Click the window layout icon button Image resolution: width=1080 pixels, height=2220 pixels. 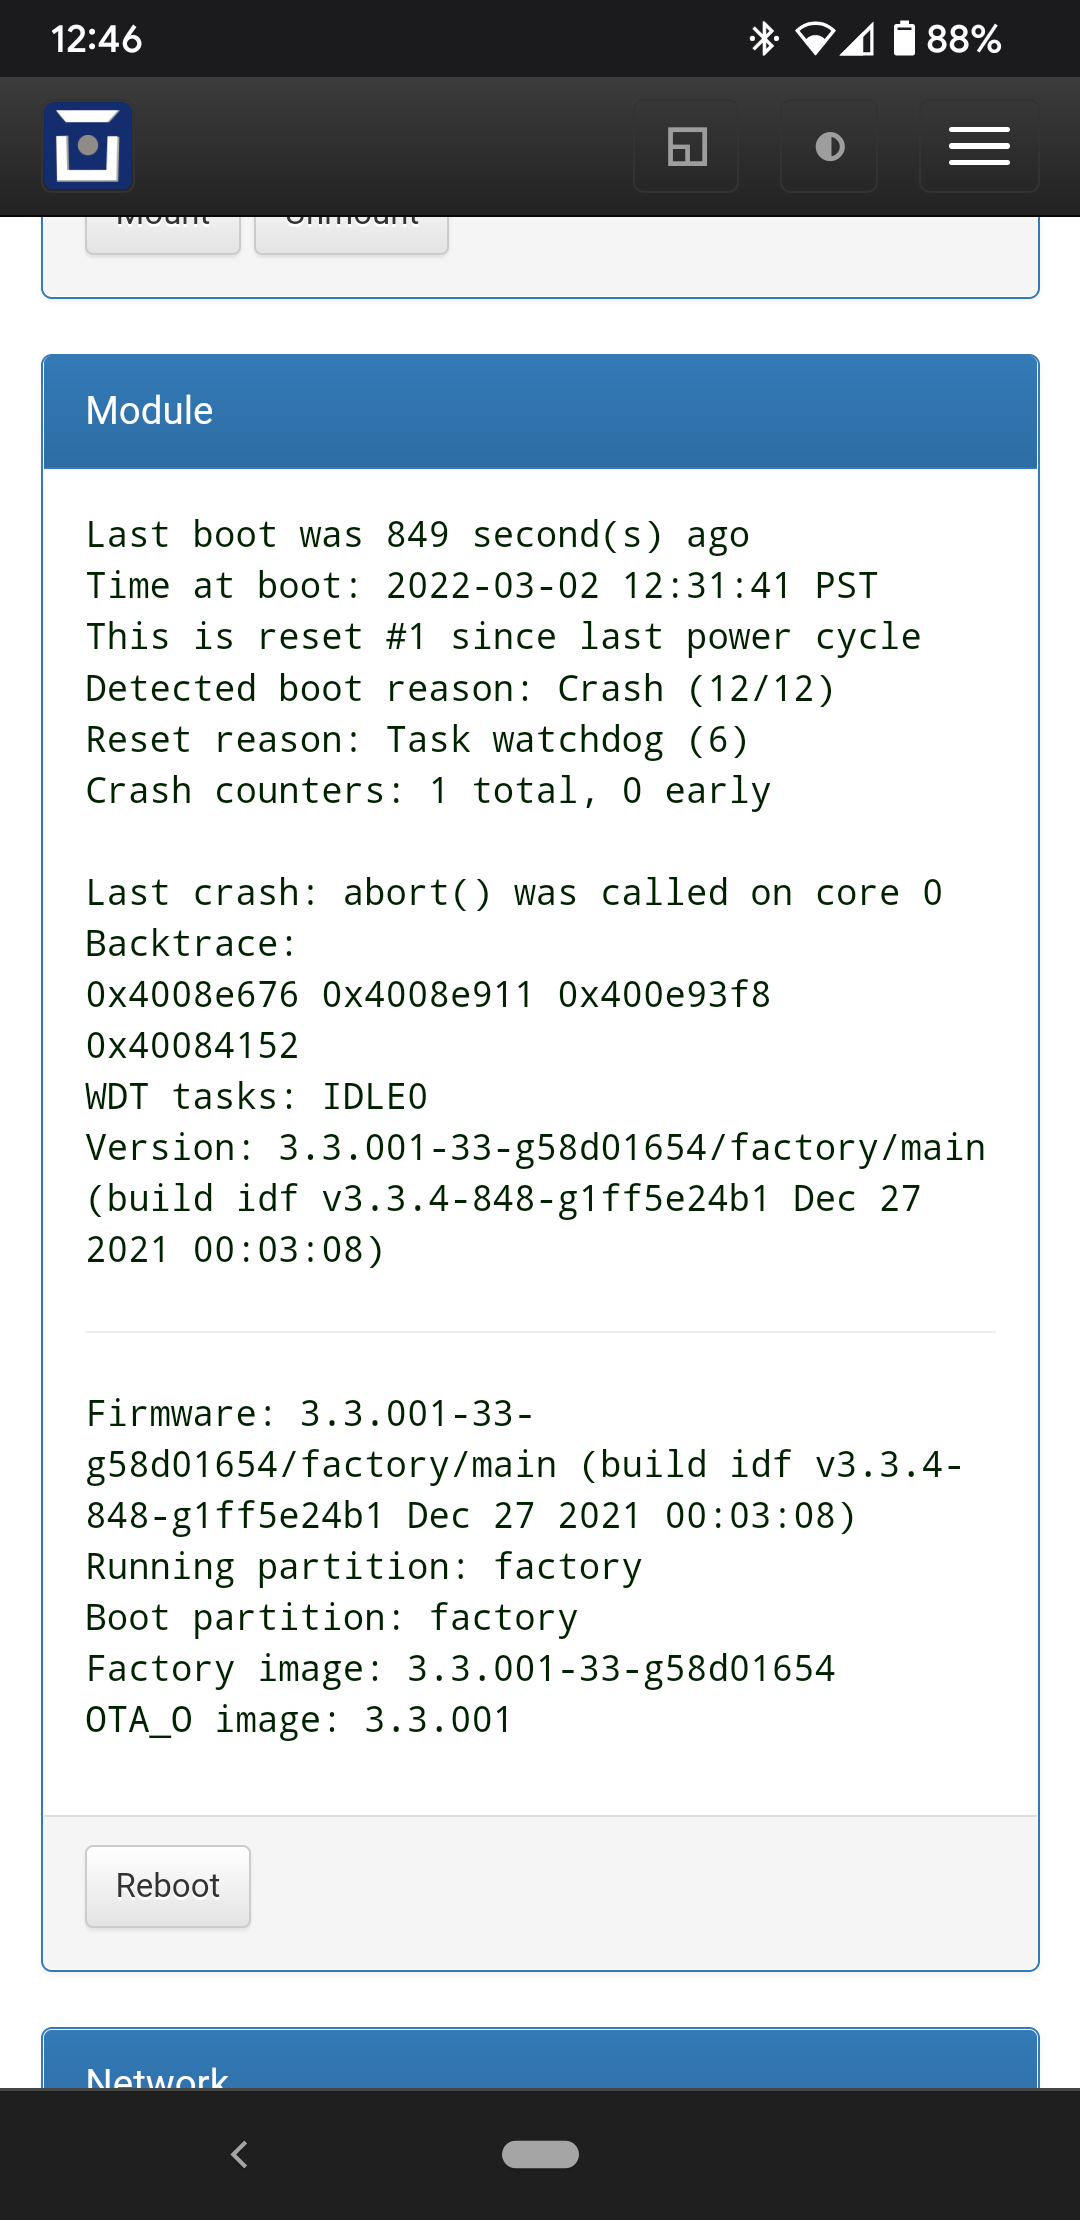point(686,147)
